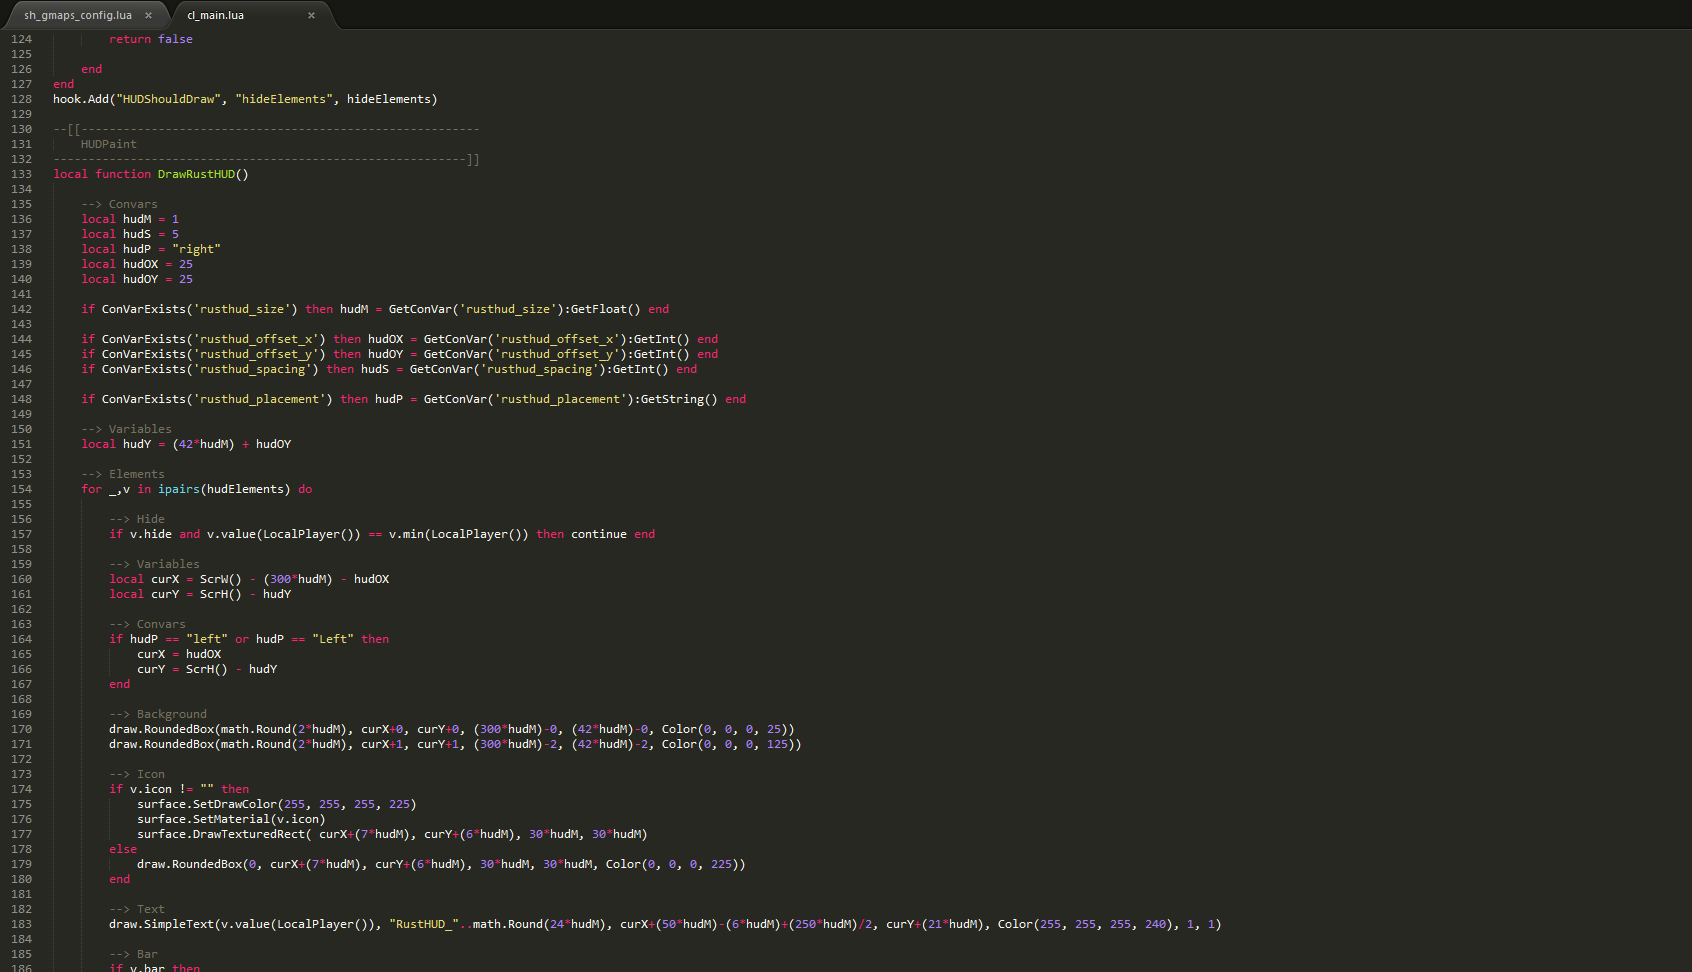Viewport: 1692px width, 972px height.
Task: Click 'return false' on line 124
Action: click(151, 39)
